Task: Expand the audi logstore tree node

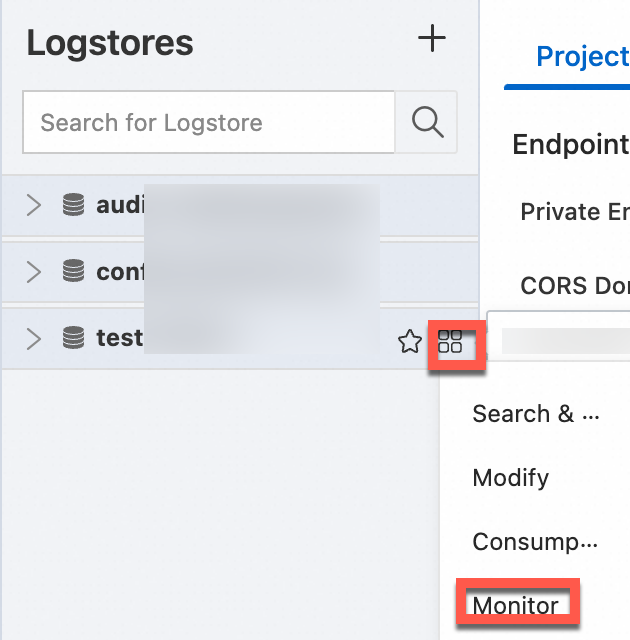Action: click(x=34, y=205)
